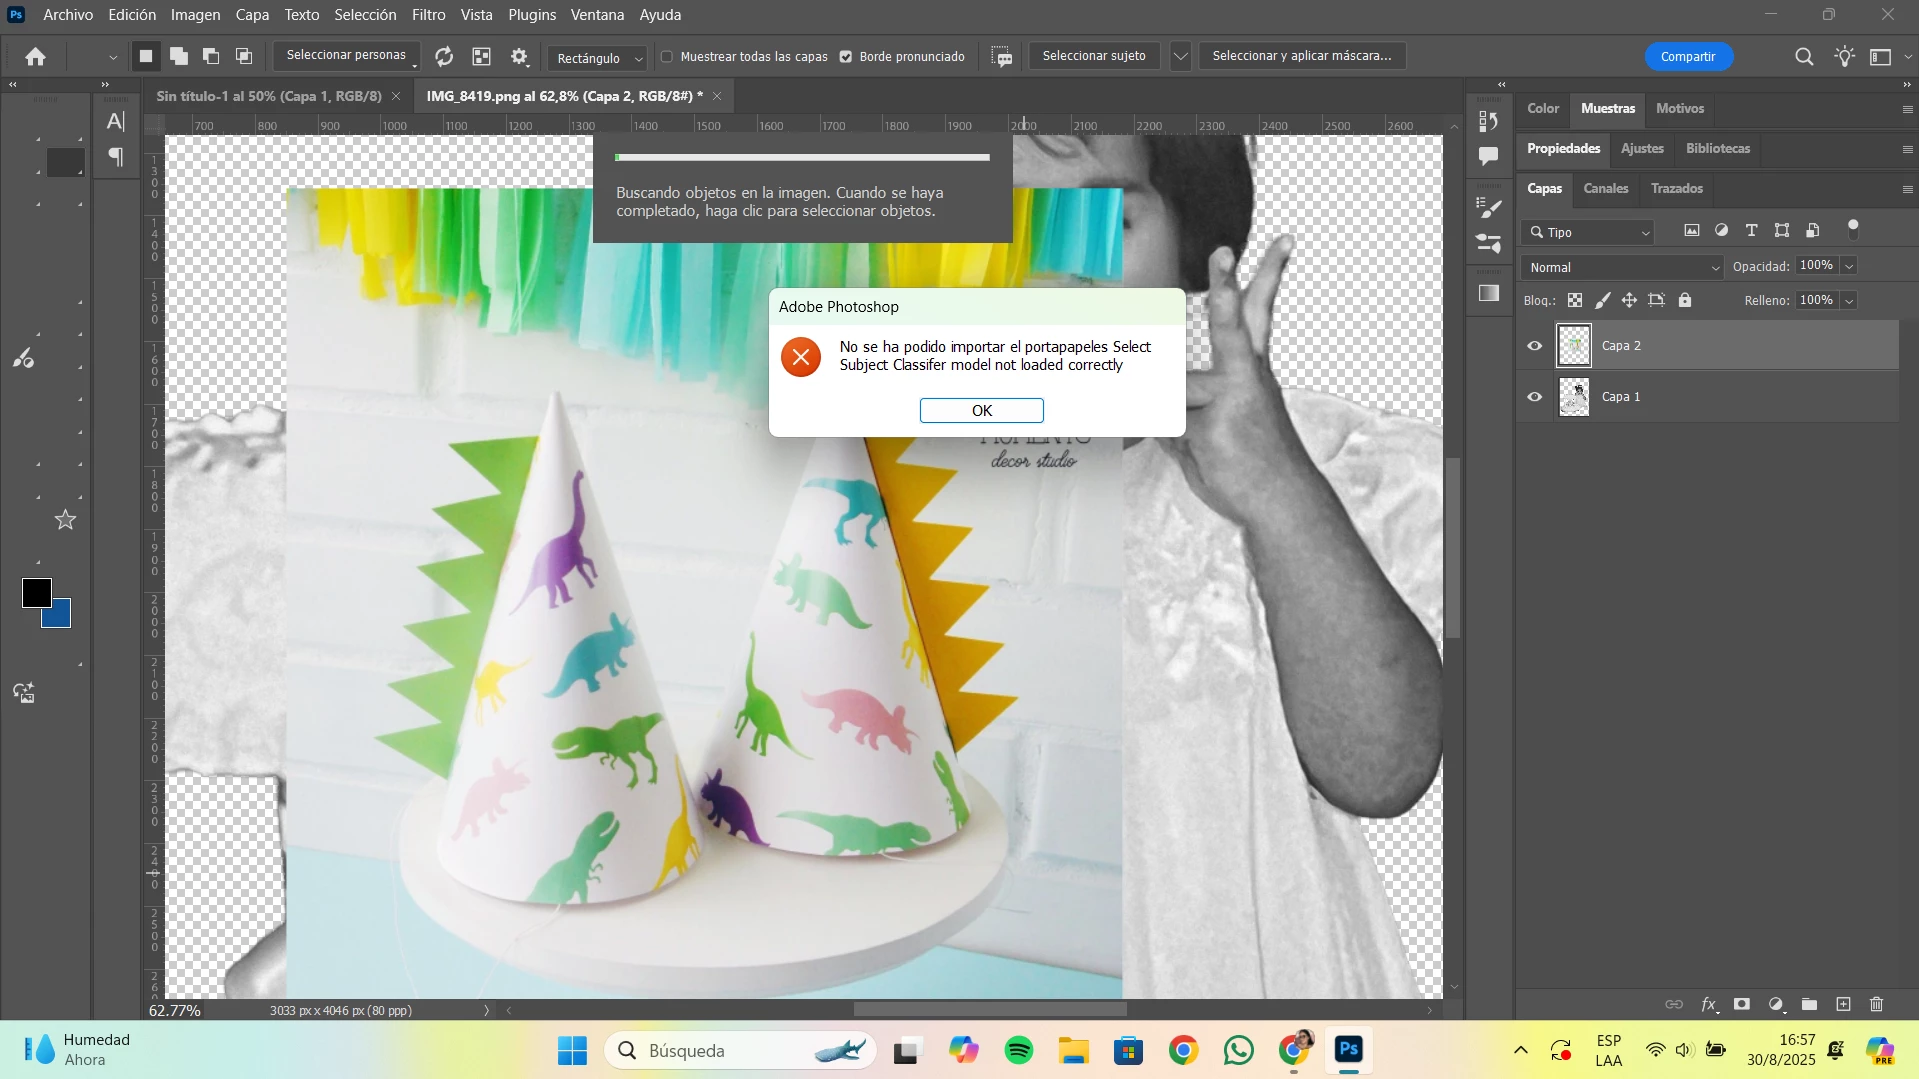Viewport: 1919px width, 1079px height.
Task: Open the Filtro menu
Action: click(x=428, y=15)
